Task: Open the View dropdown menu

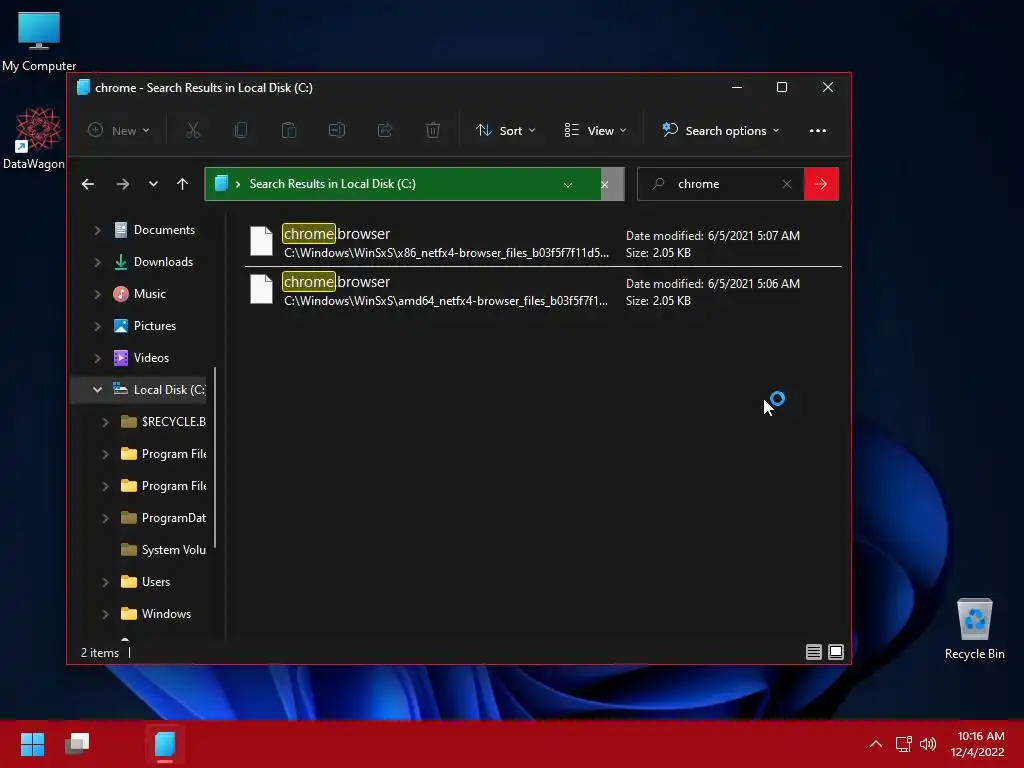Action: (595, 131)
